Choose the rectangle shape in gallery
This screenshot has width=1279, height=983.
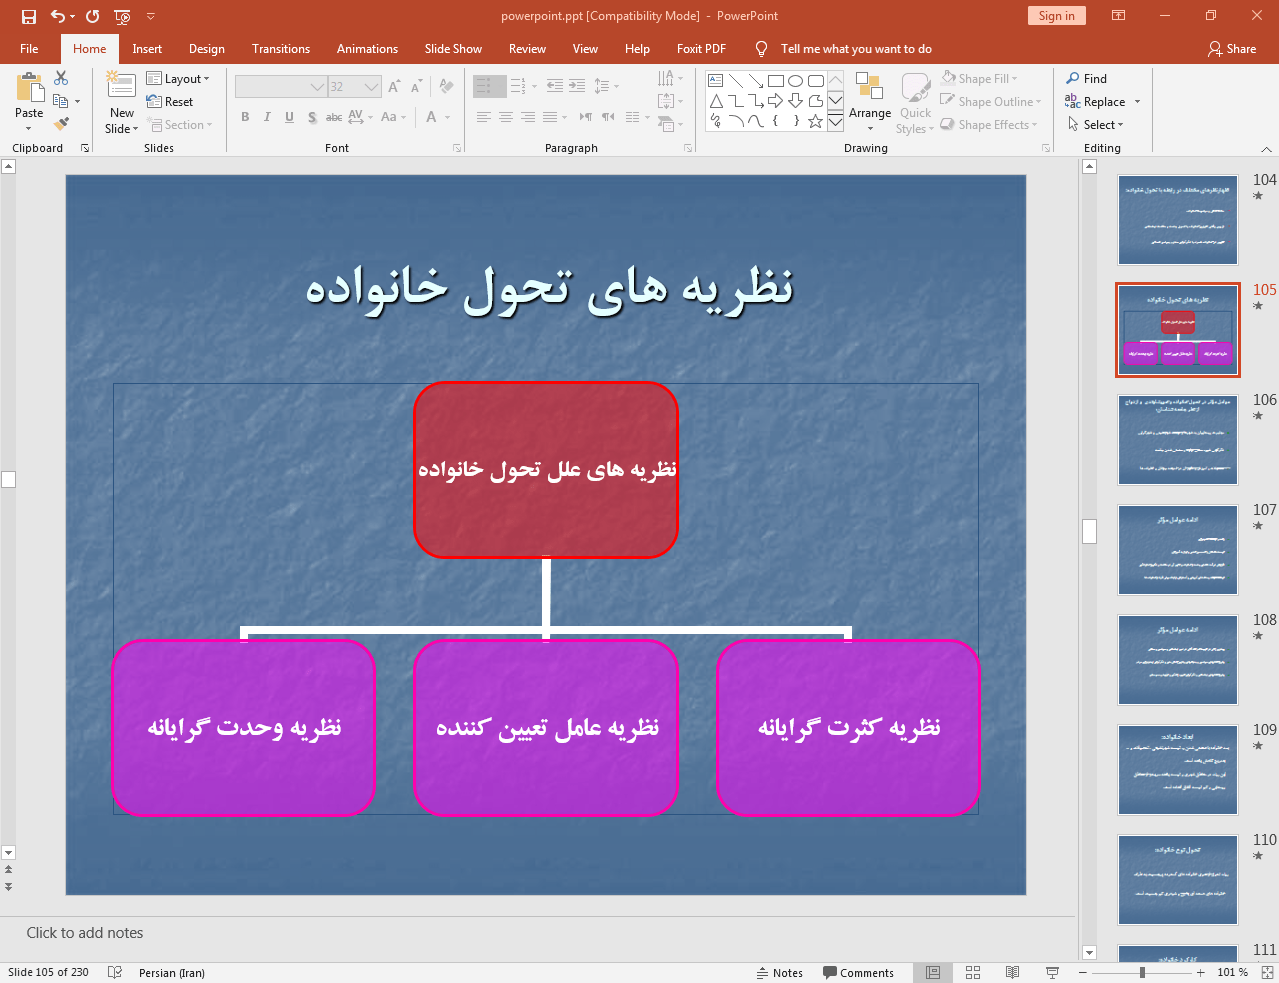(775, 81)
